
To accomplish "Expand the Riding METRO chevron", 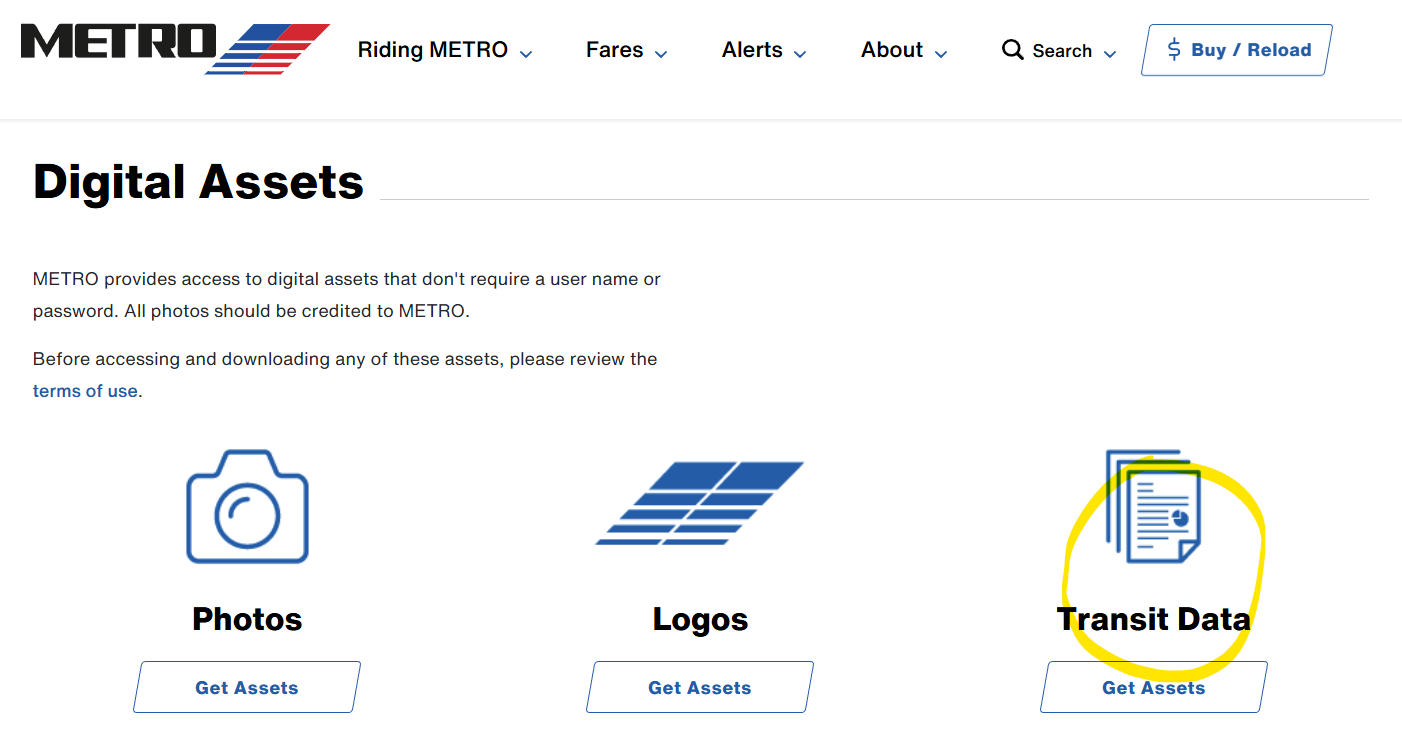I will point(527,54).
